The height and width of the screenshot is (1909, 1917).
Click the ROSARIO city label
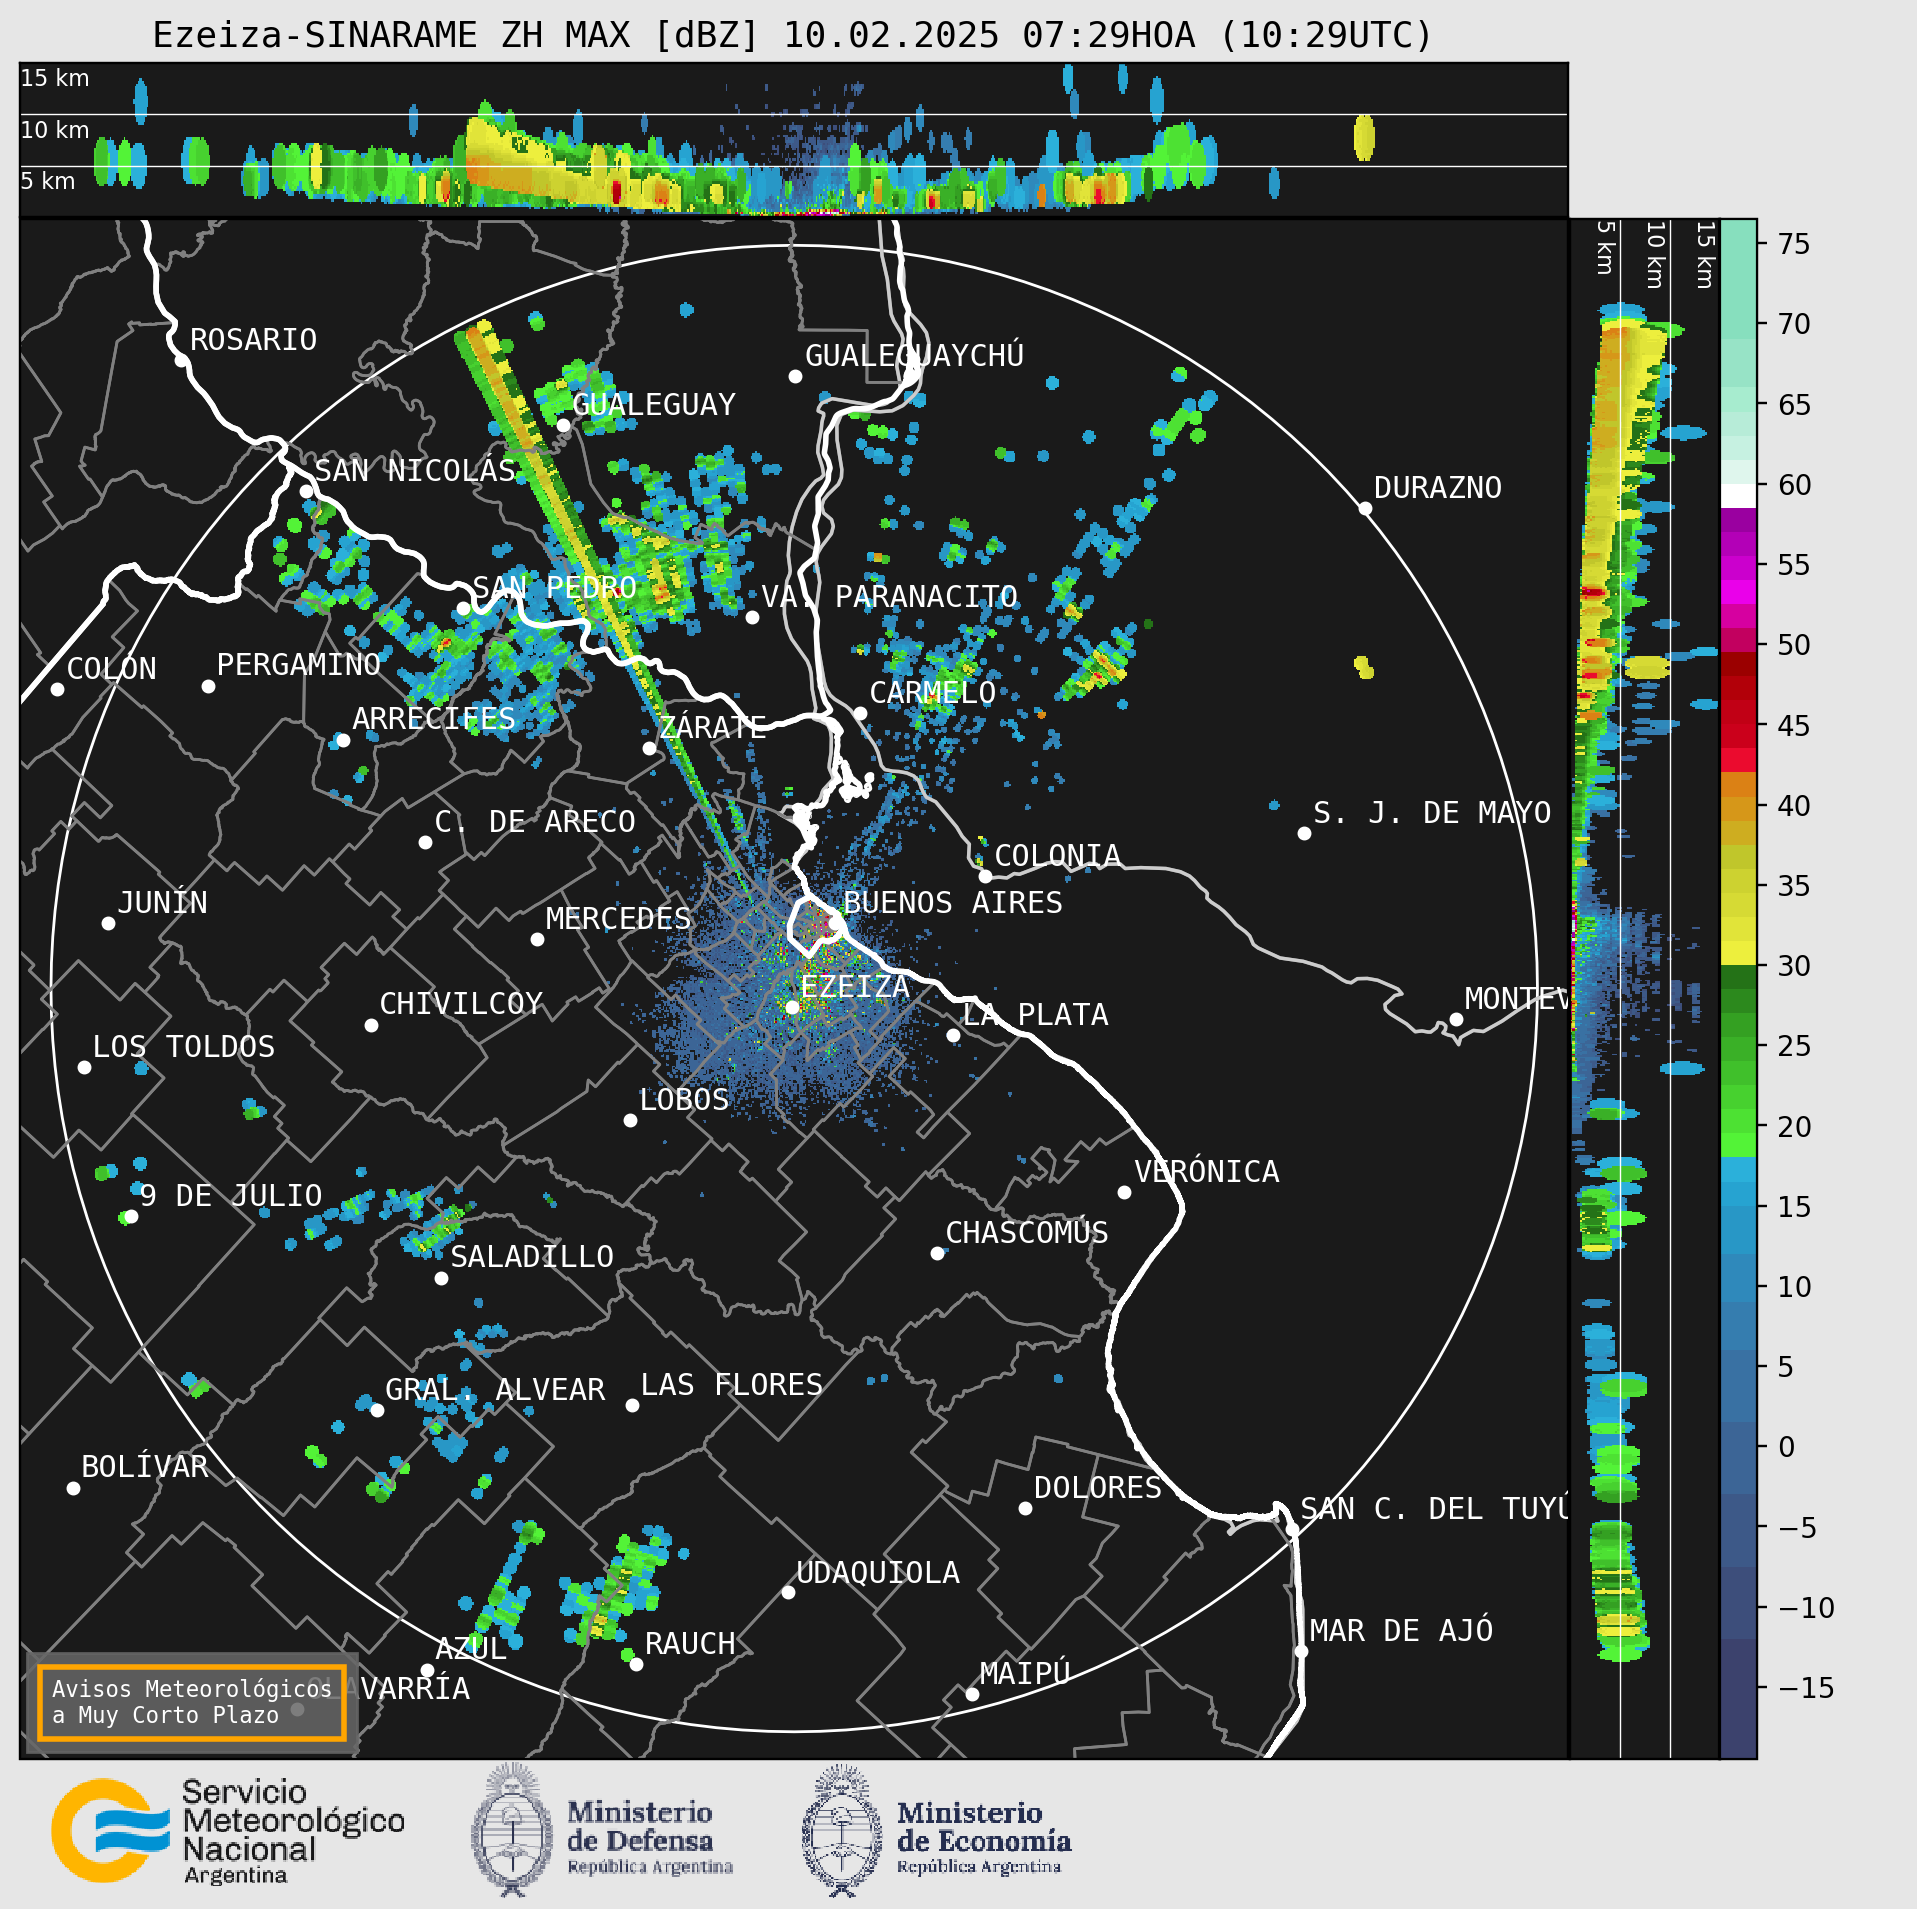pos(253,340)
